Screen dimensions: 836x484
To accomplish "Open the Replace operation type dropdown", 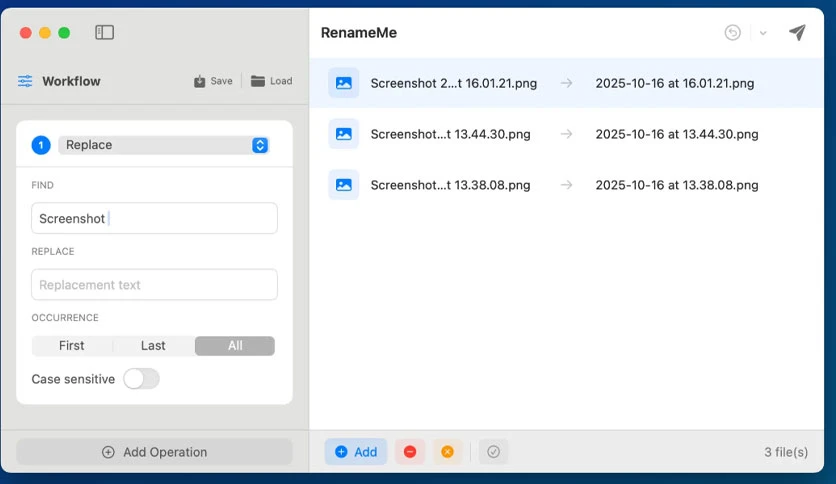I will [164, 145].
